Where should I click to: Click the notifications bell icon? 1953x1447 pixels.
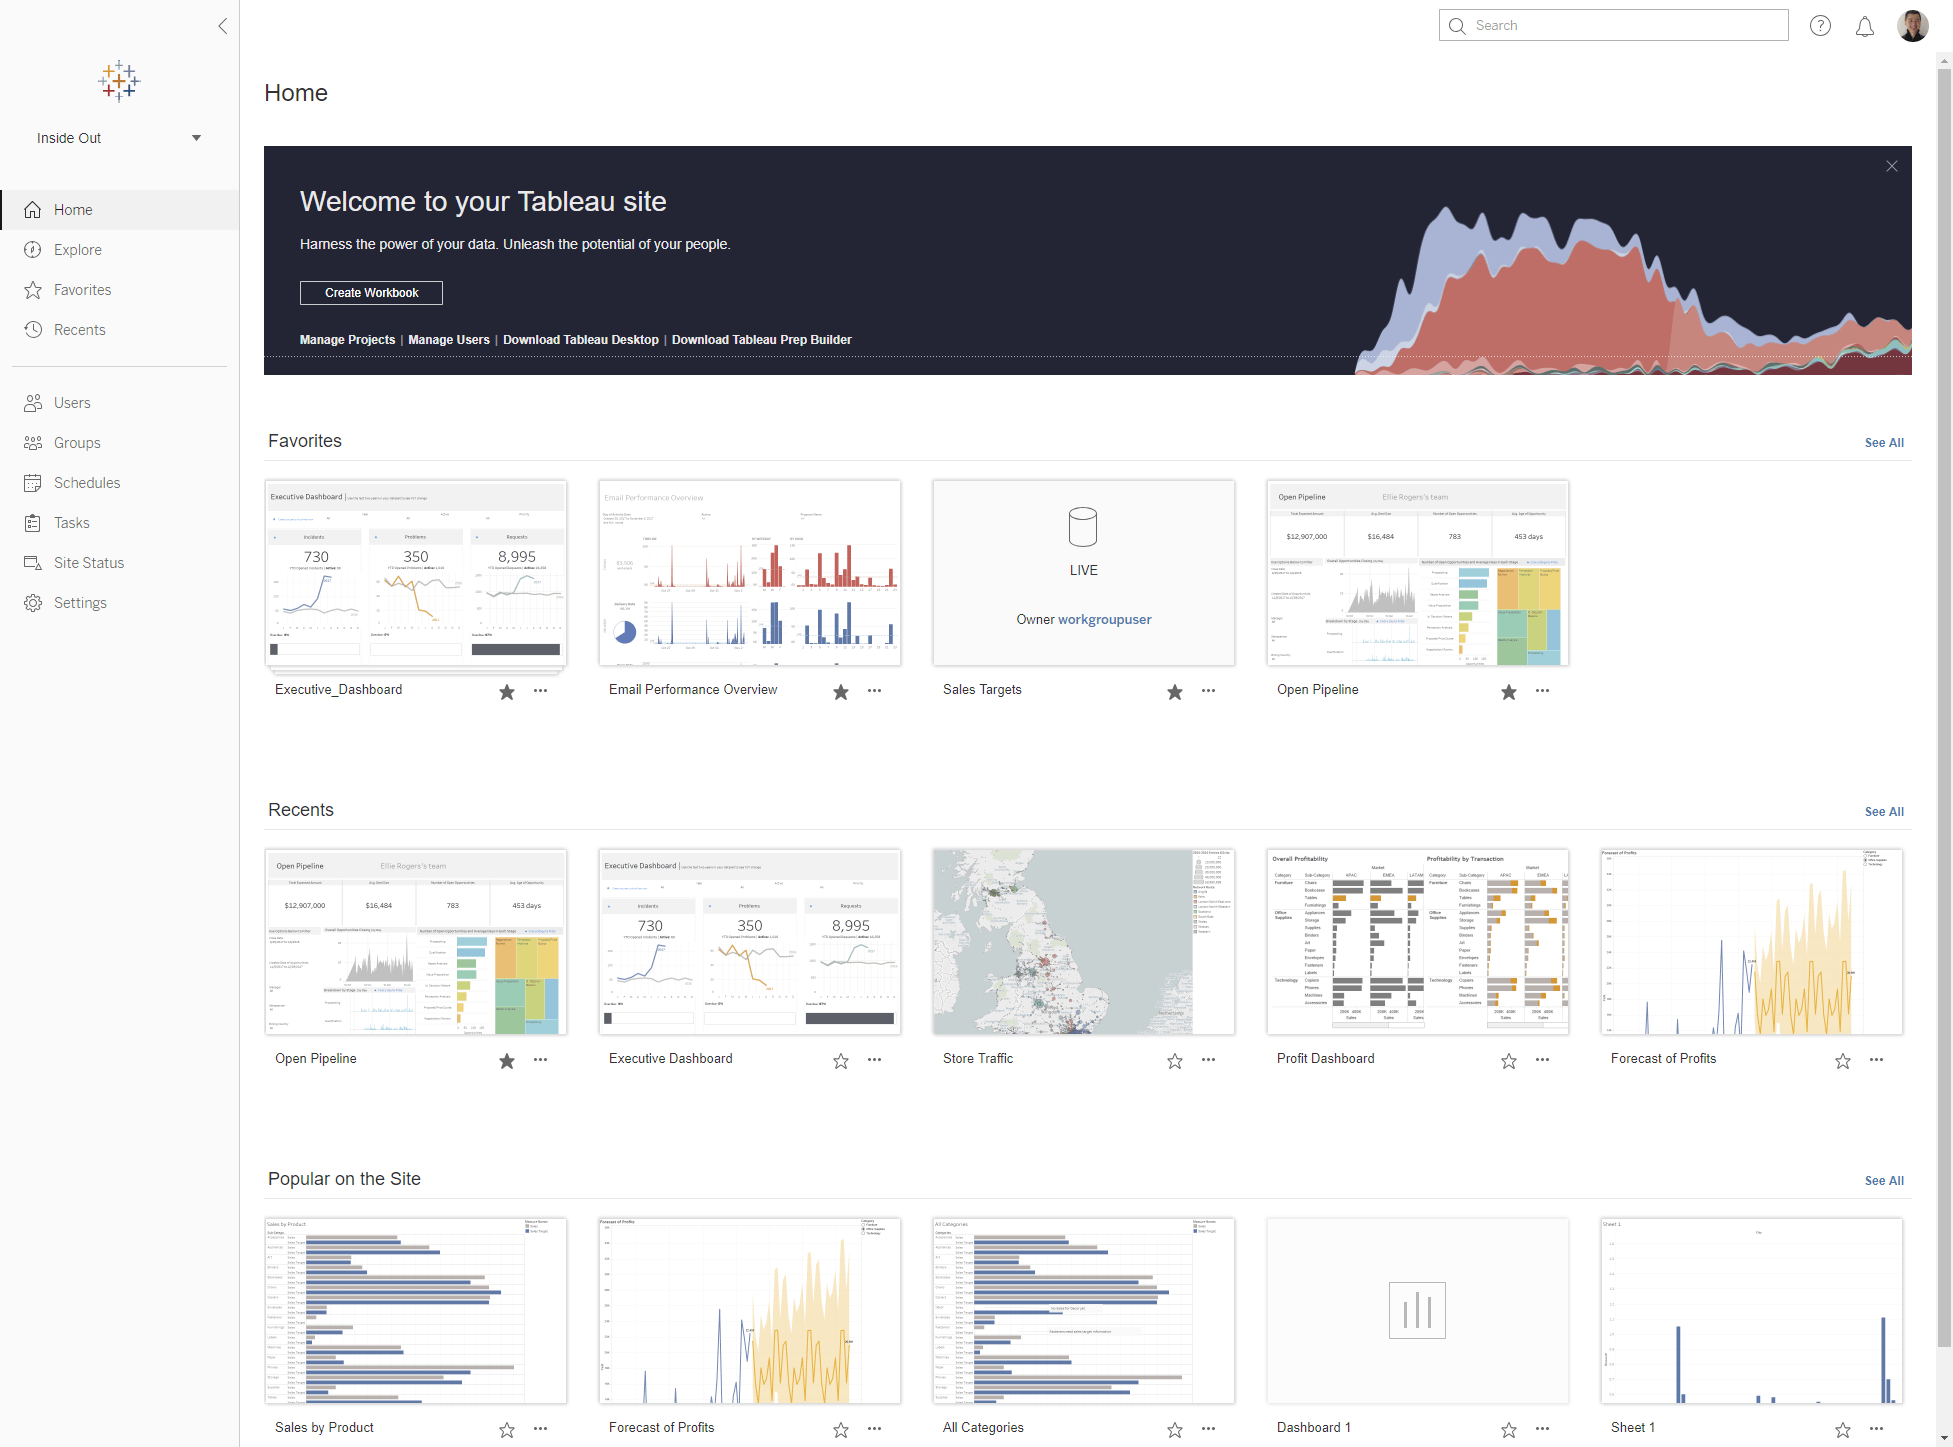pos(1866,26)
